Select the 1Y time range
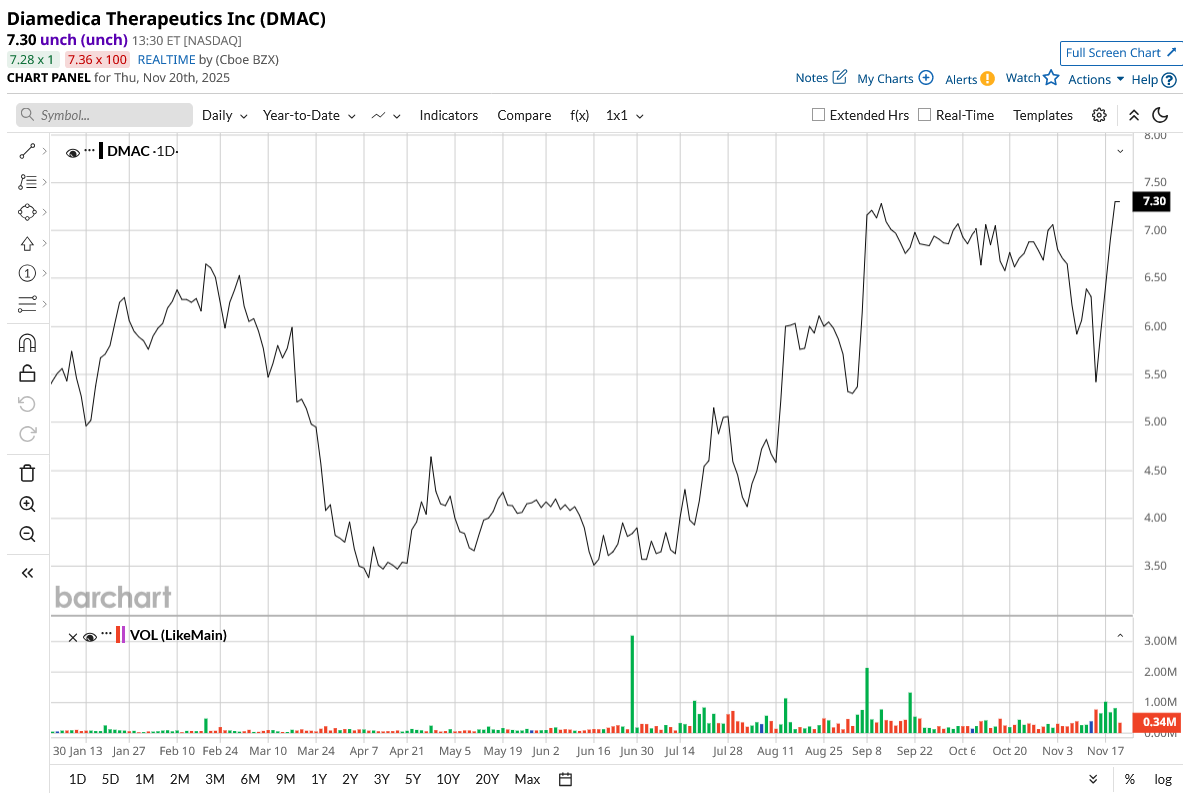 point(319,779)
